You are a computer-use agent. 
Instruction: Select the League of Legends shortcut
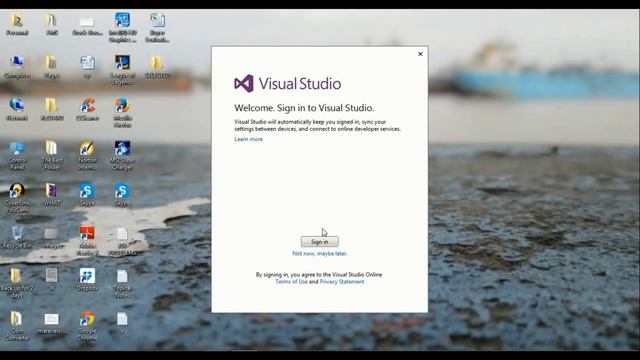(x=122, y=70)
